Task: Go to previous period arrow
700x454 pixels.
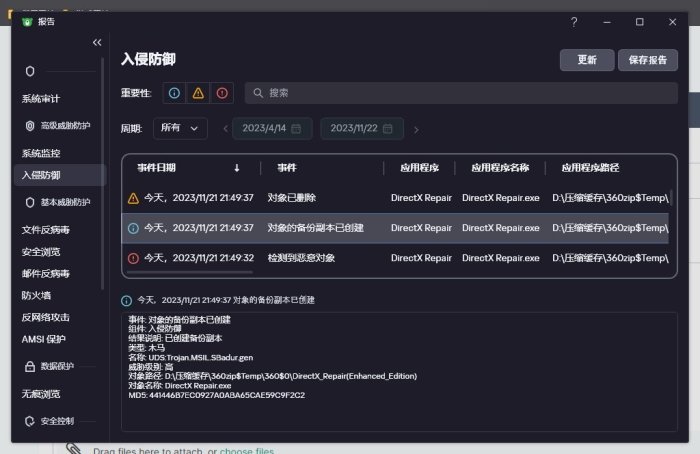Action: point(225,129)
